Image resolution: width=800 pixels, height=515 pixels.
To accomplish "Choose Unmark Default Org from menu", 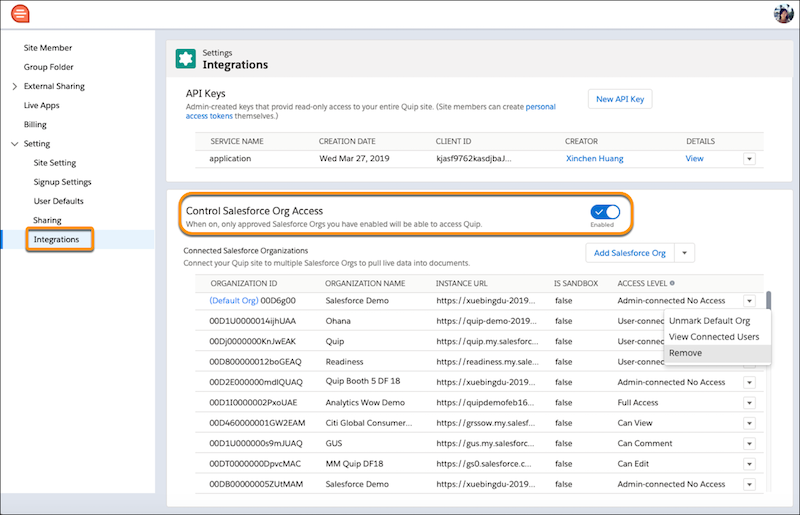I will coord(709,321).
